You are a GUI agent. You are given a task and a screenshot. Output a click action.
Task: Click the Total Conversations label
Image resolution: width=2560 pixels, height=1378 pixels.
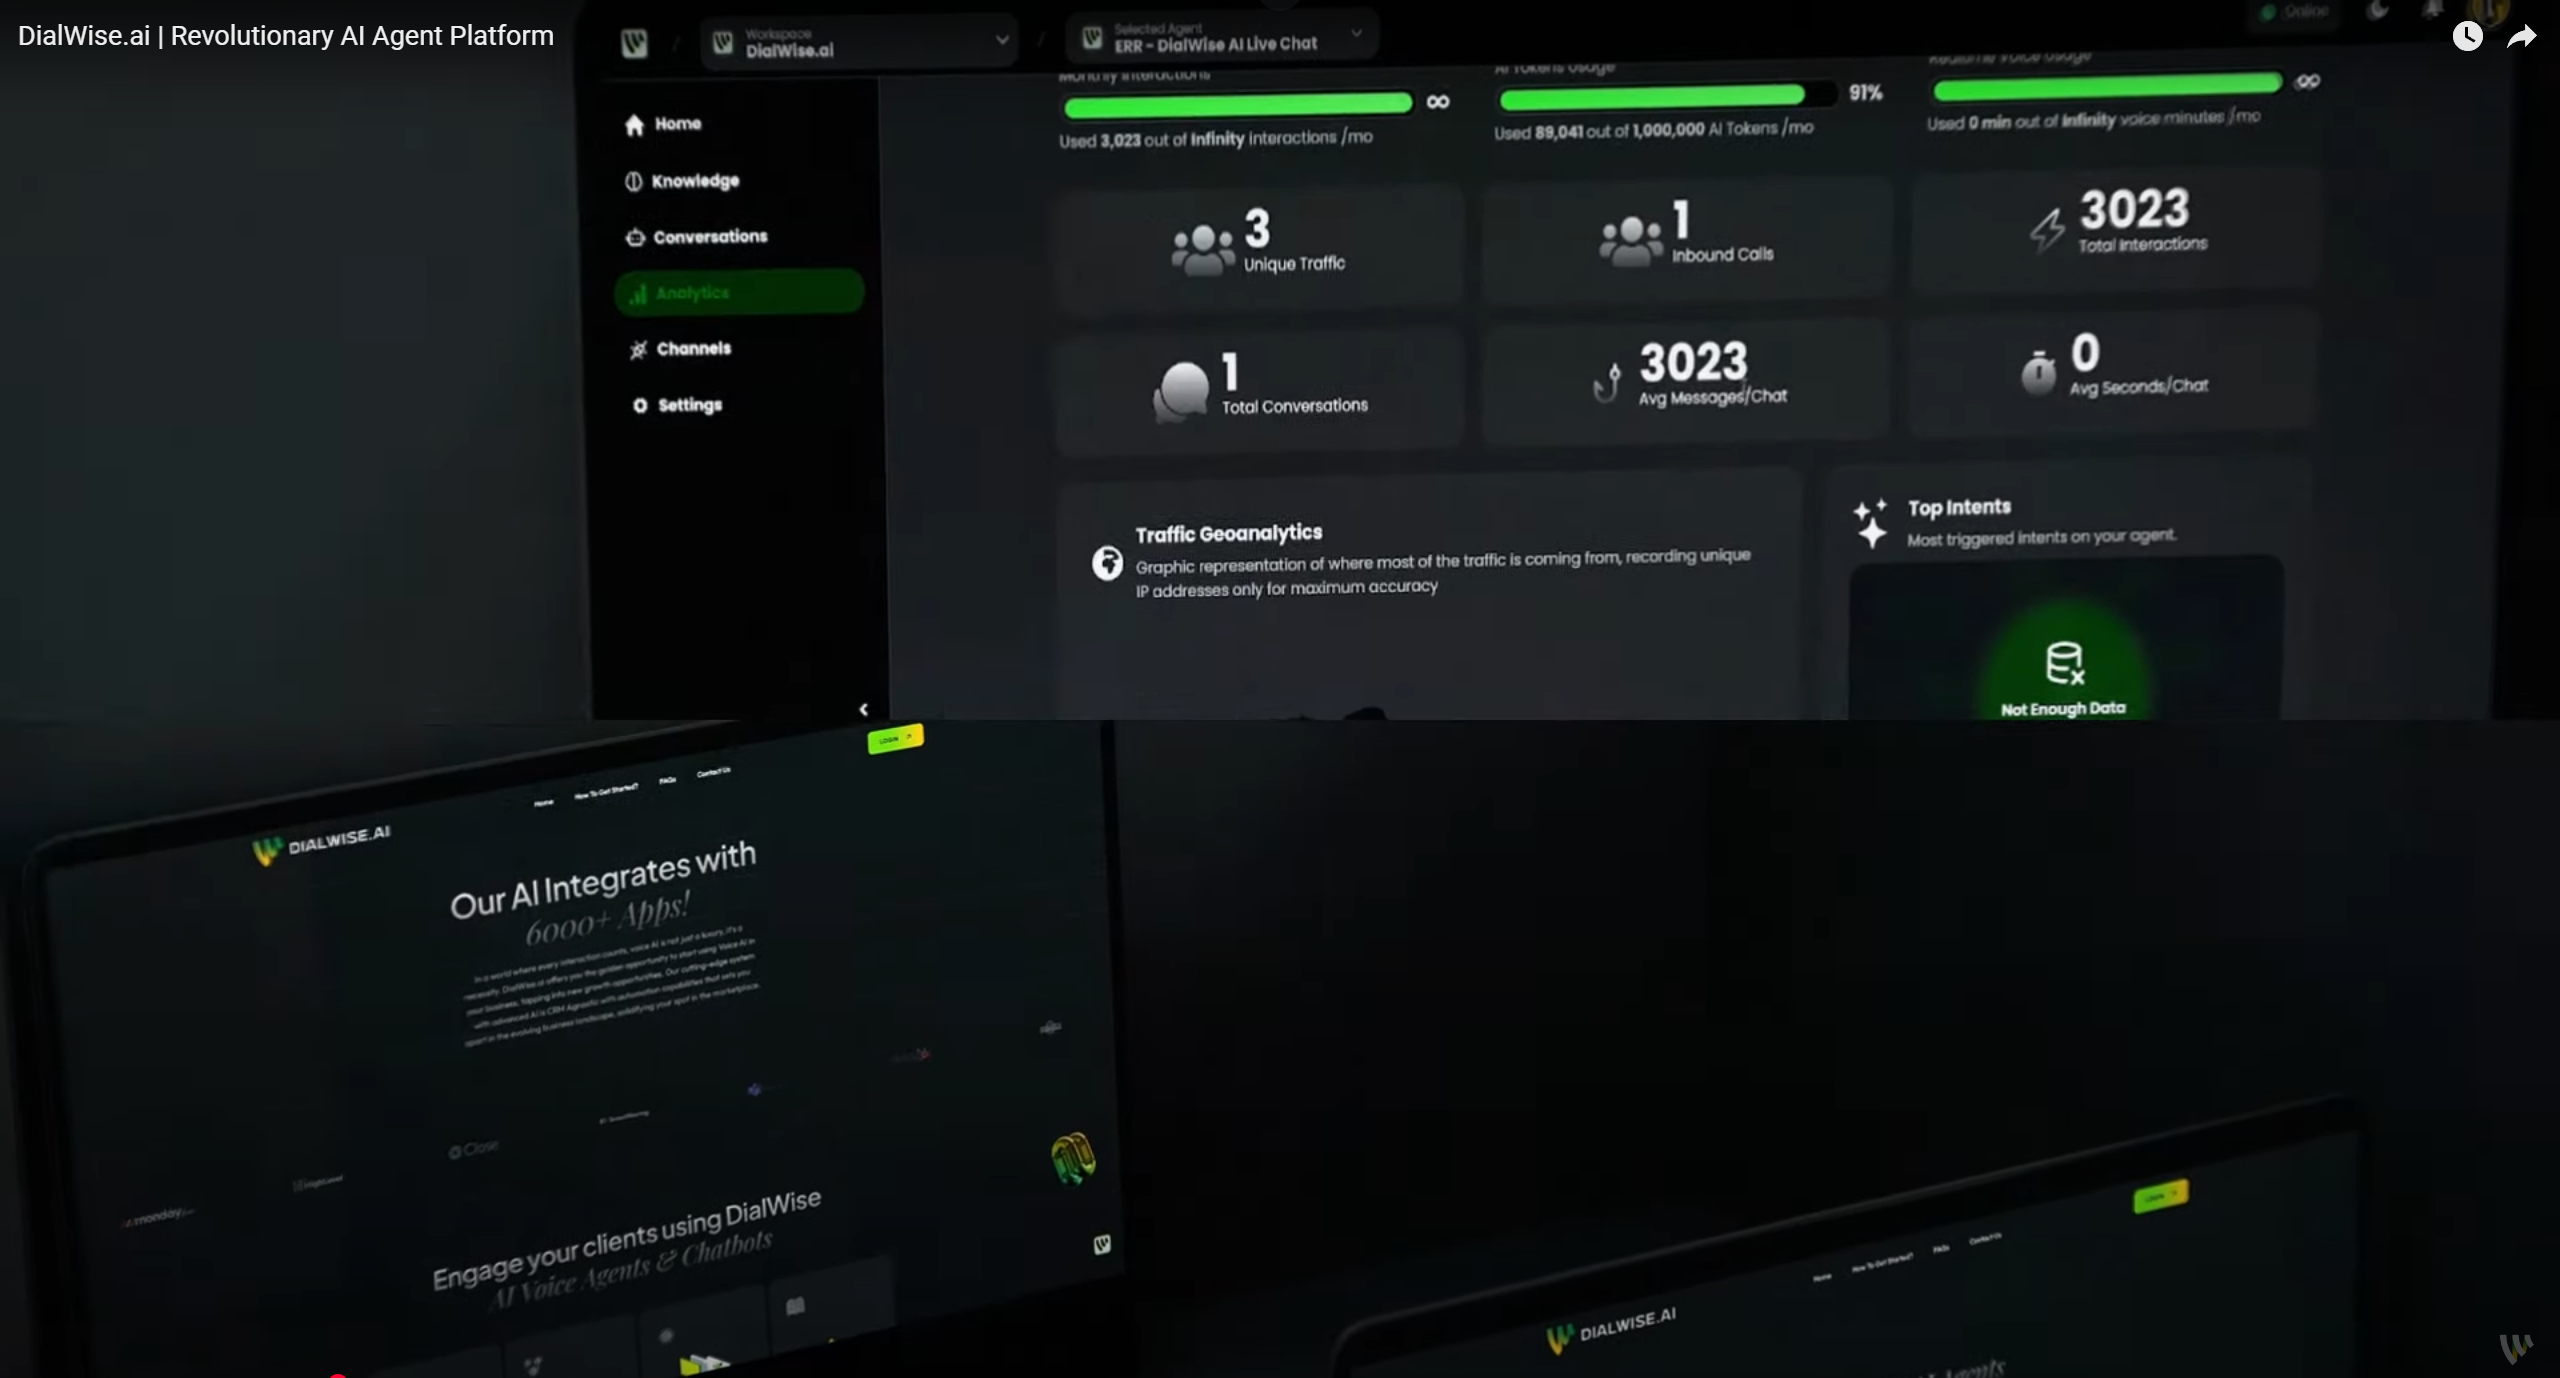point(1294,406)
